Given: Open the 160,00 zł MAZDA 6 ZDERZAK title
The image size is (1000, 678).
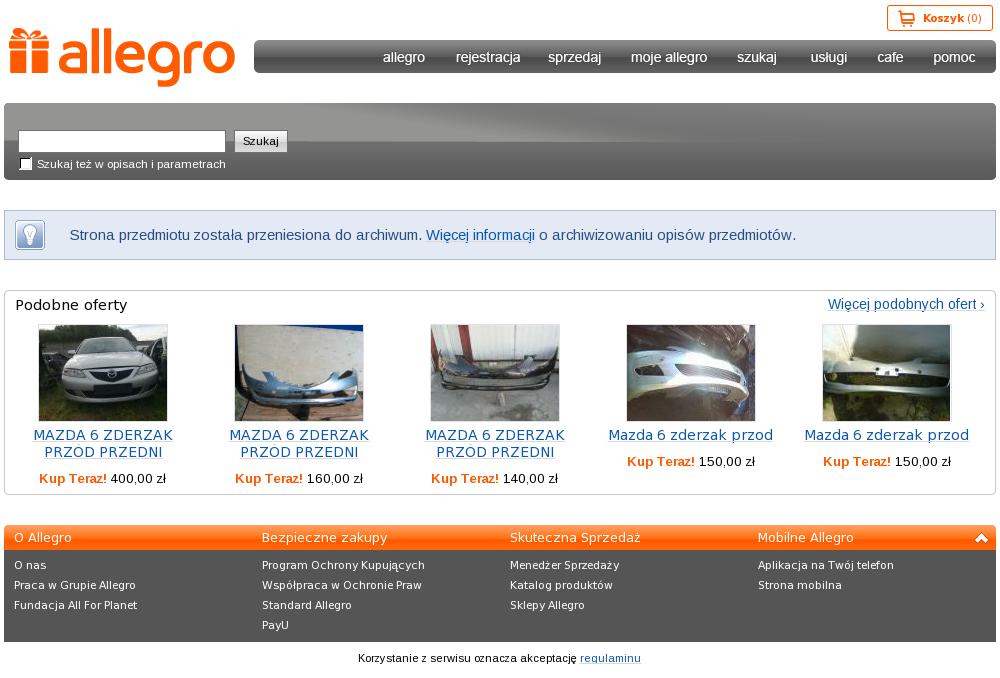Looking at the screenshot, I should (299, 444).
